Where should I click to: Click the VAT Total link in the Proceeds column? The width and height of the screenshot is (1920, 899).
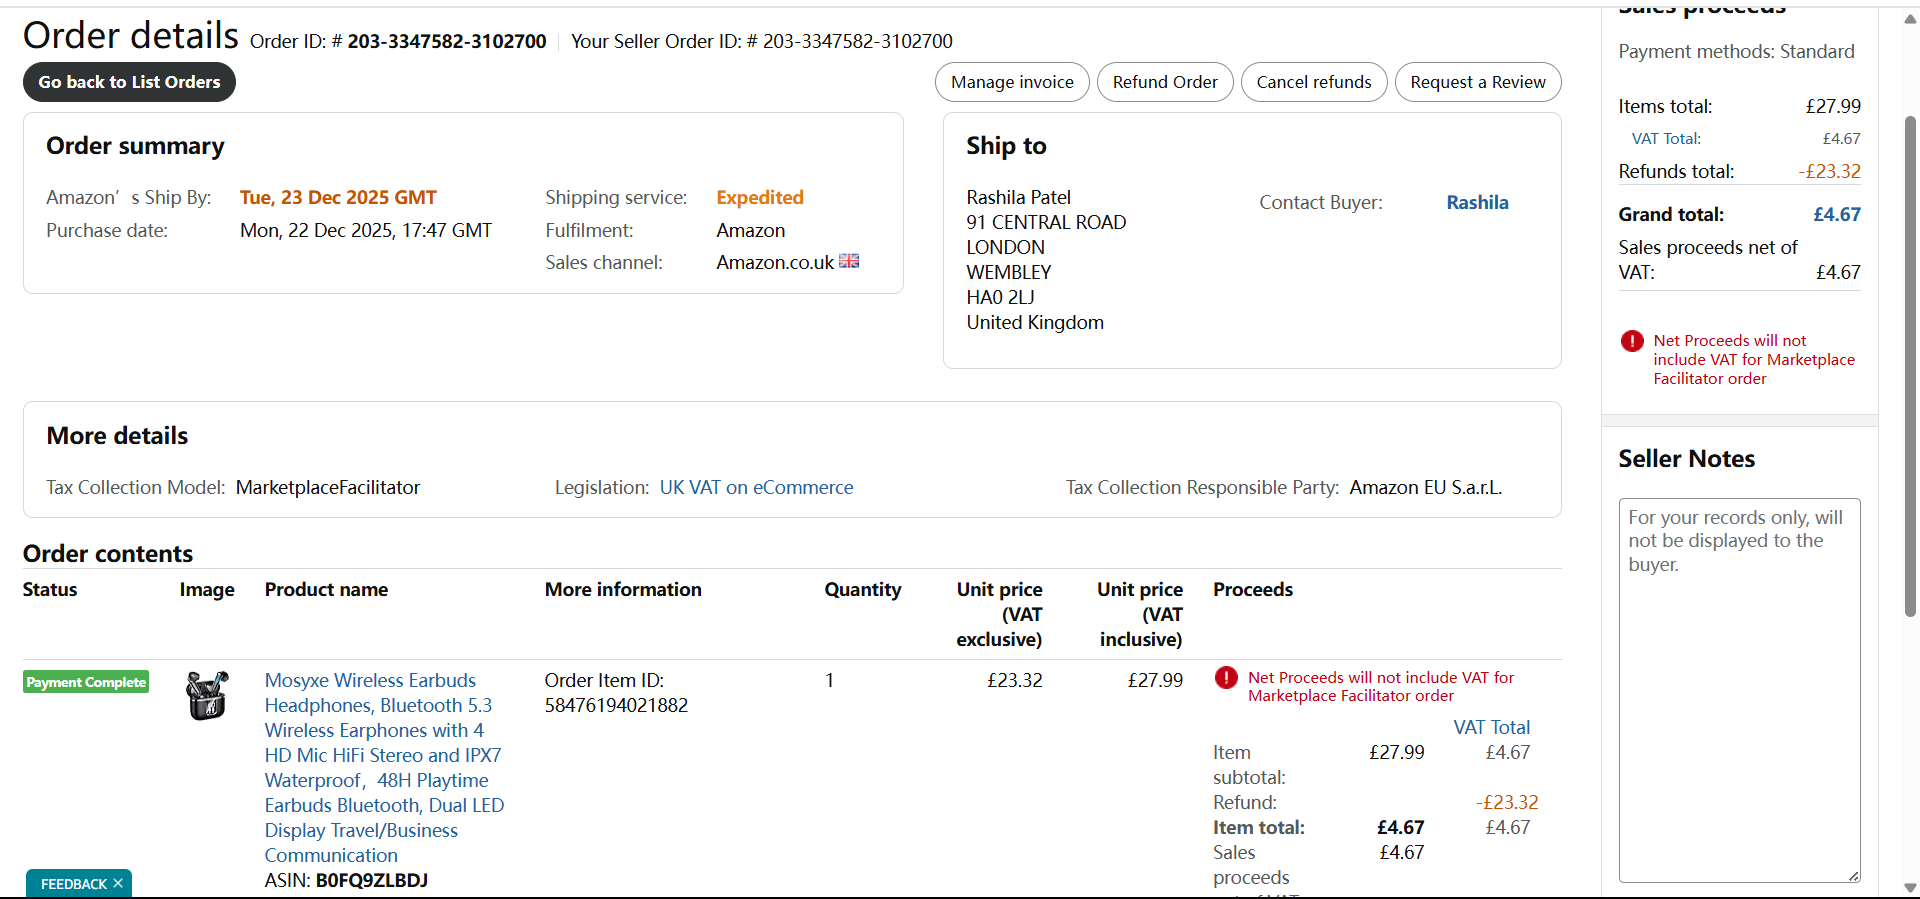(x=1491, y=728)
